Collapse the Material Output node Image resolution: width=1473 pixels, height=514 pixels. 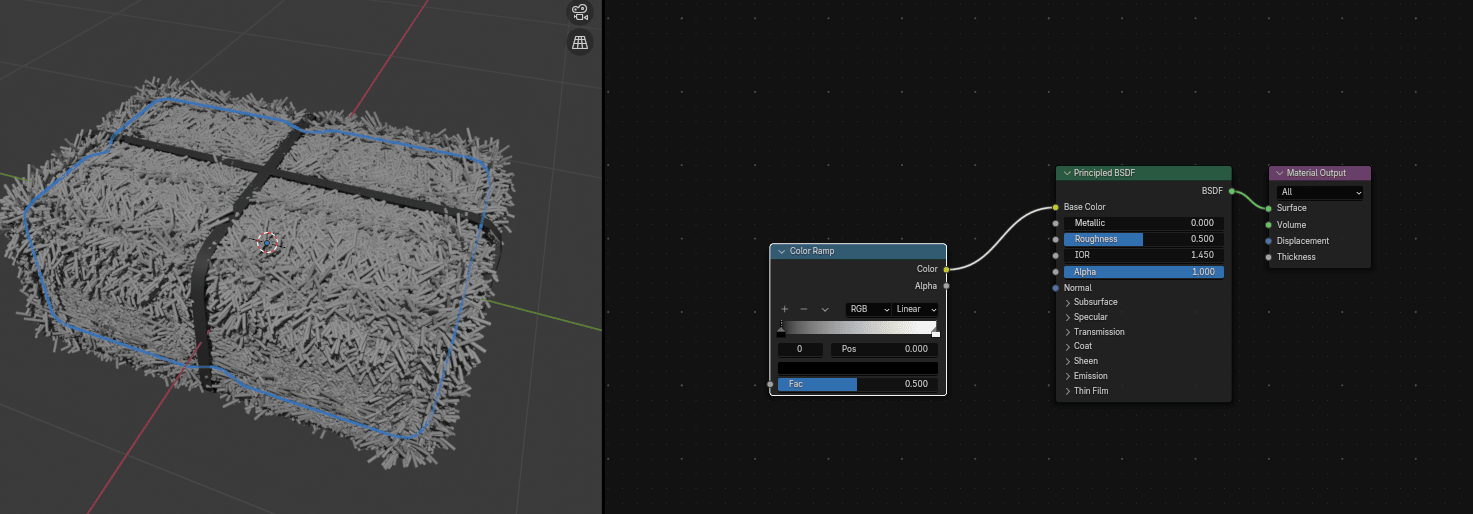(1279, 174)
